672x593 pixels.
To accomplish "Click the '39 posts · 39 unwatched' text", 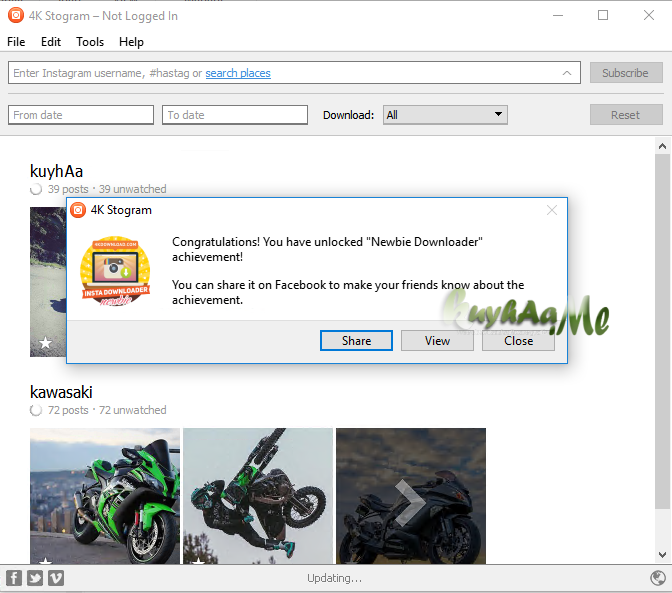I will point(107,189).
